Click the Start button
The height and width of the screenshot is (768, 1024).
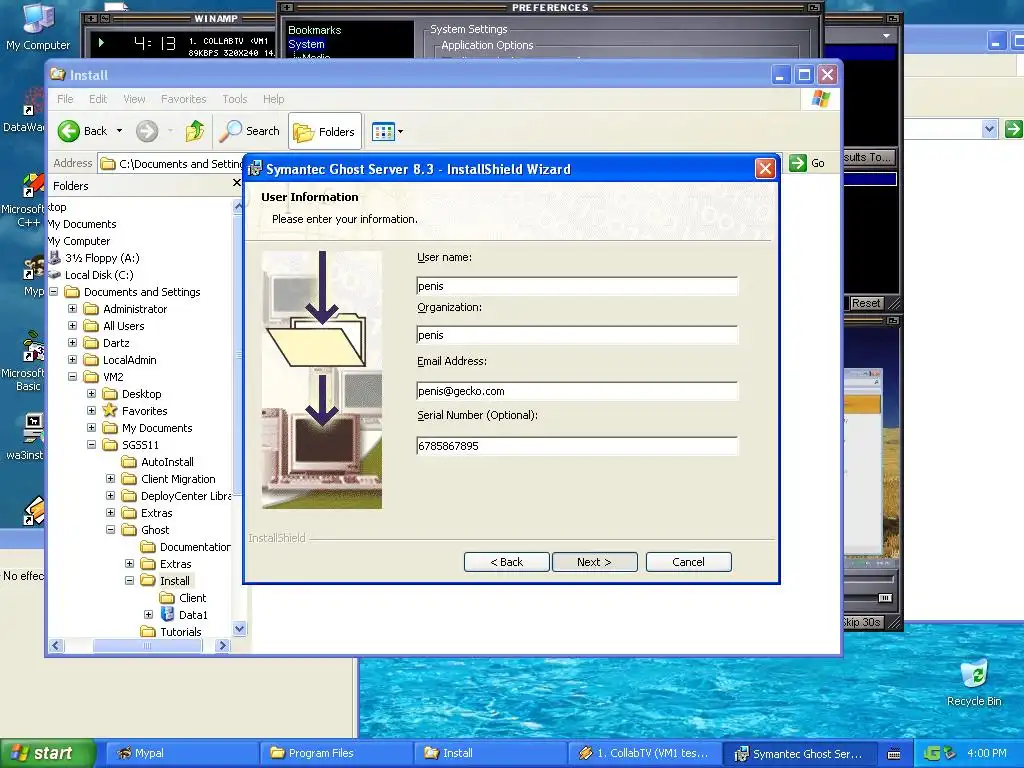click(46, 754)
